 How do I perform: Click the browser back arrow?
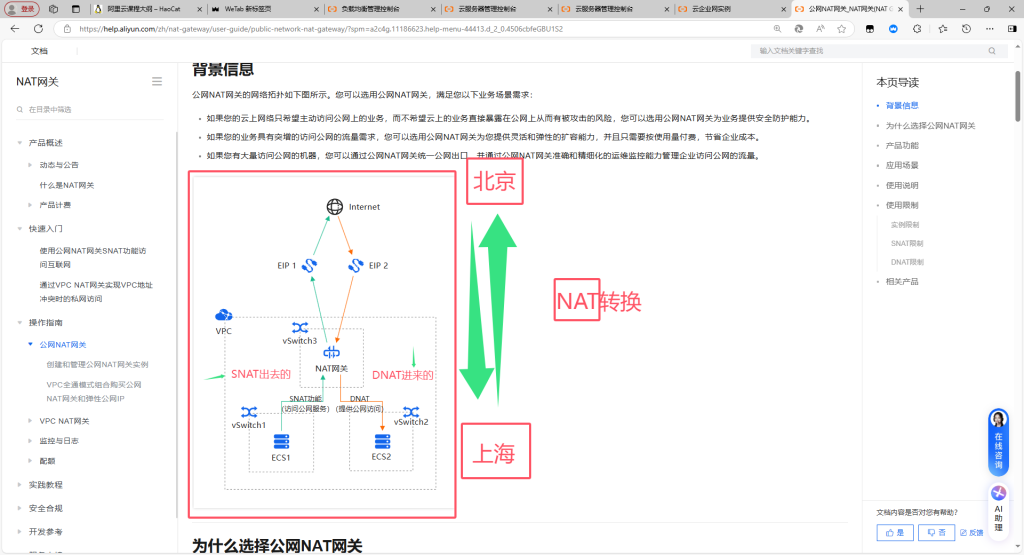(14, 29)
